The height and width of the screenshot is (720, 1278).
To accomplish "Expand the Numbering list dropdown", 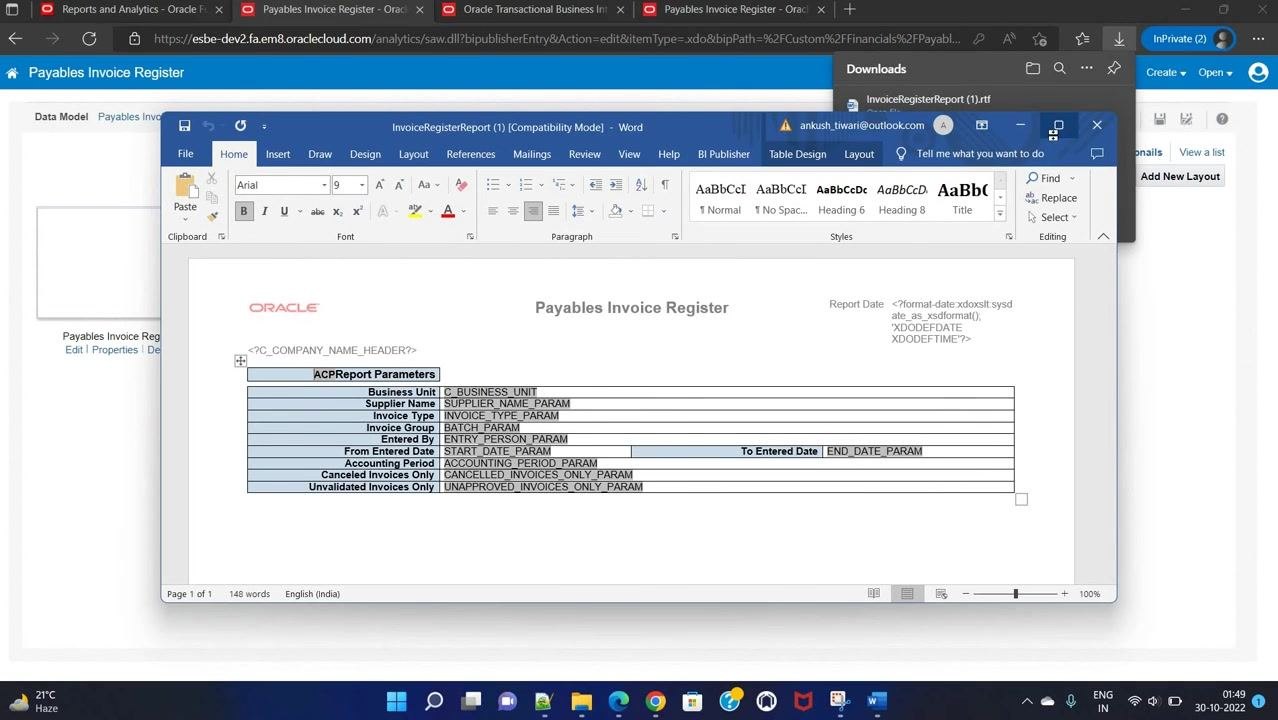I will (x=541, y=185).
